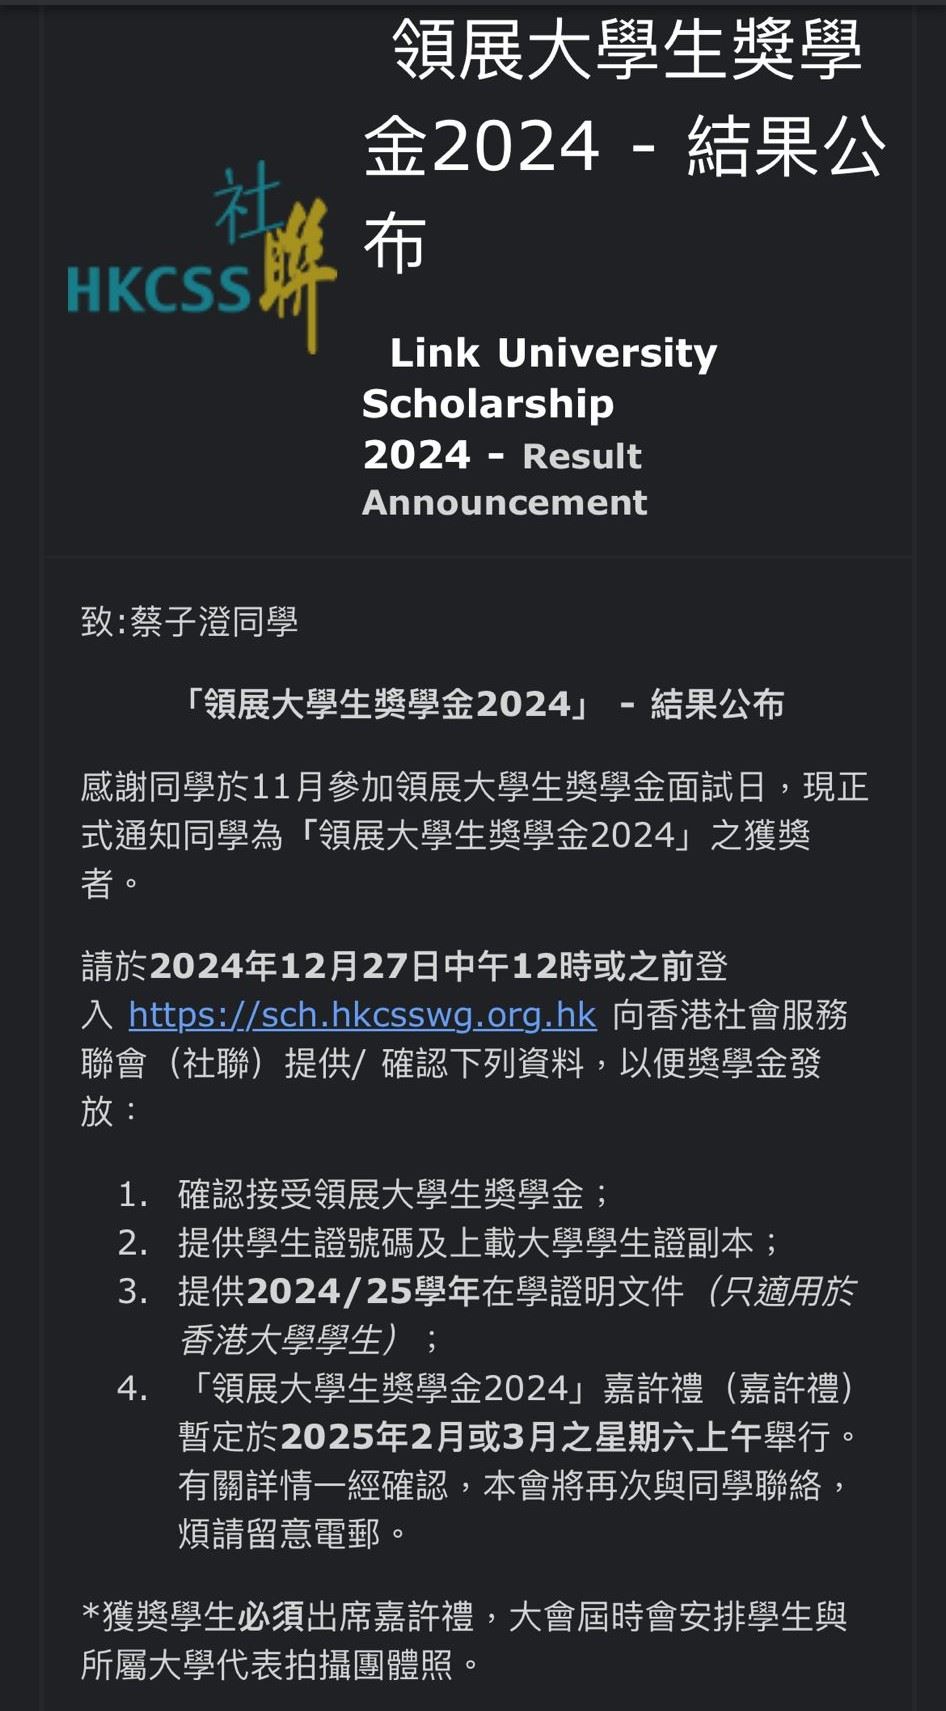Click the large 領展大學生獎學金2024 header title
This screenshot has width=946, height=1711.
[624, 145]
